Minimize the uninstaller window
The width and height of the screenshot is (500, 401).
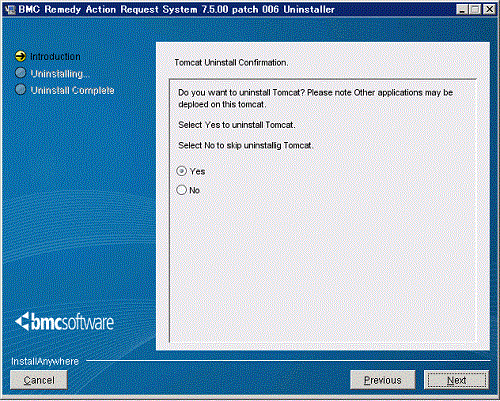(462, 9)
